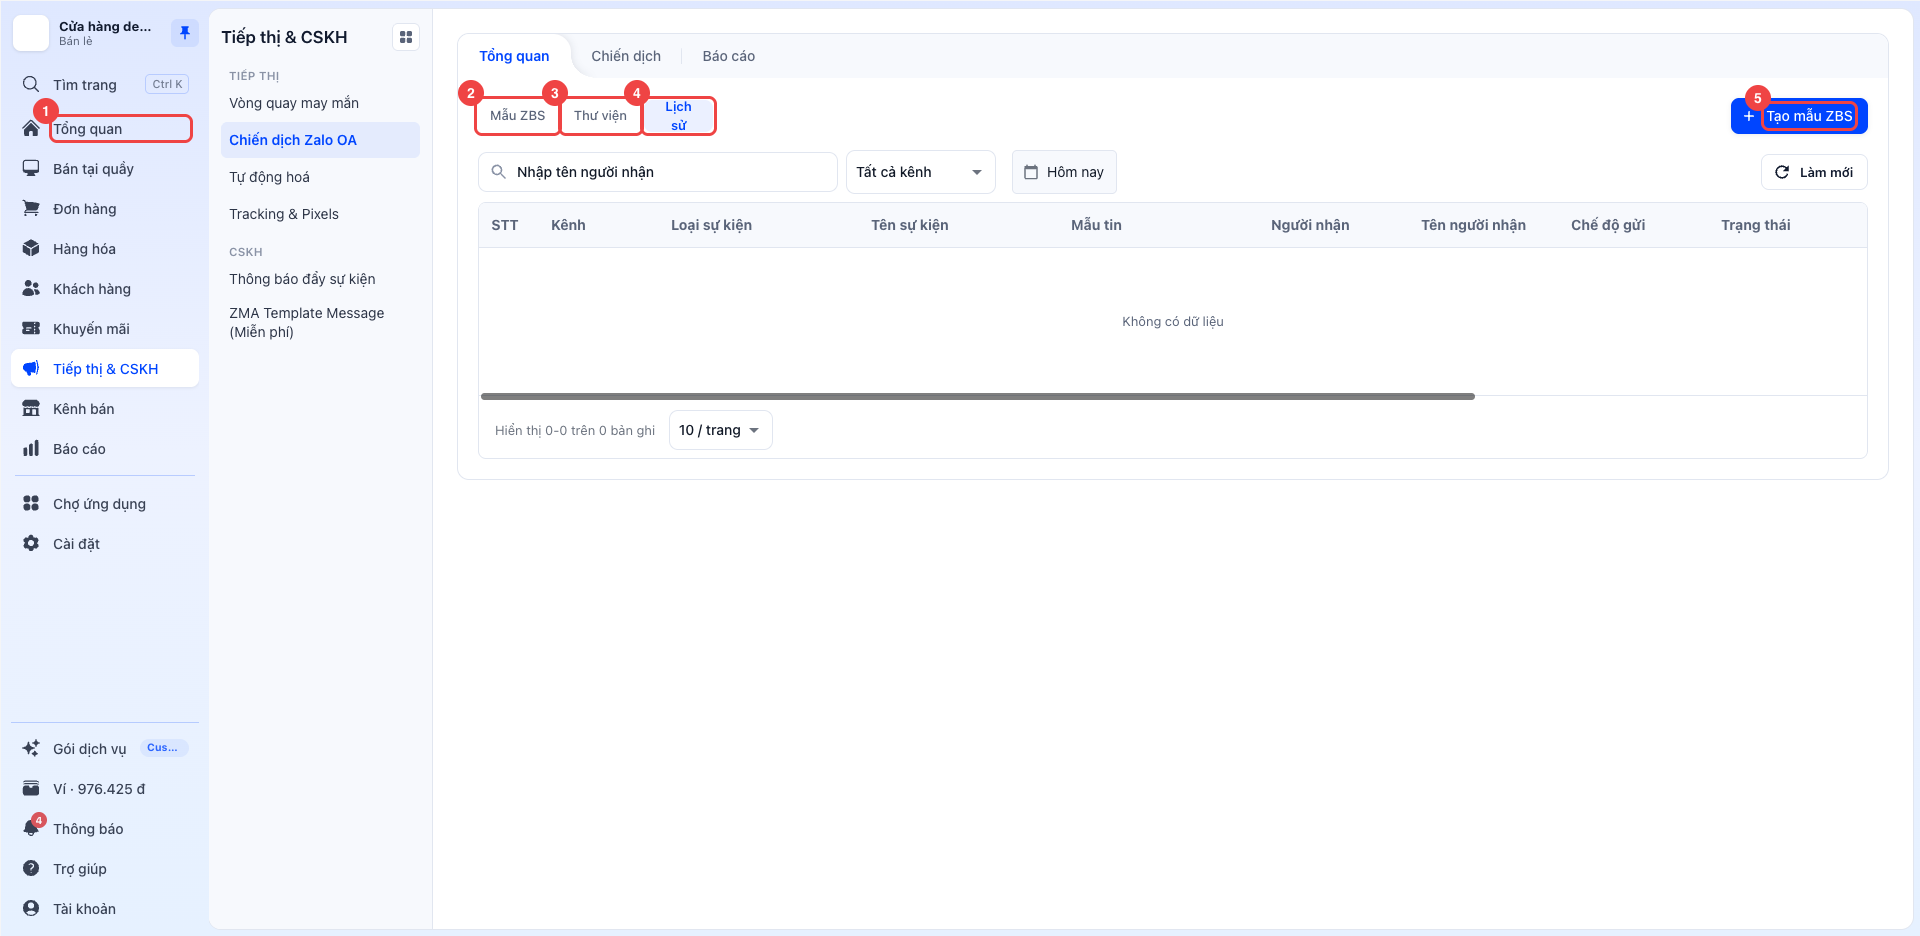Open the Tất cả kênh channel dropdown

[920, 172]
